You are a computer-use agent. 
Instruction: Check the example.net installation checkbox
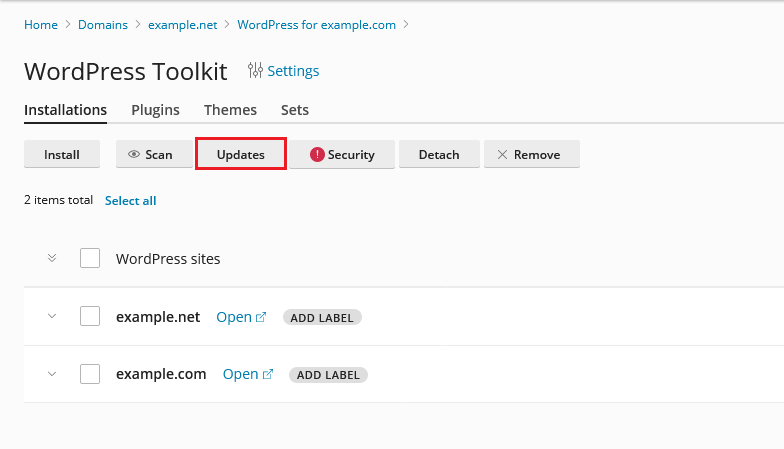click(90, 316)
